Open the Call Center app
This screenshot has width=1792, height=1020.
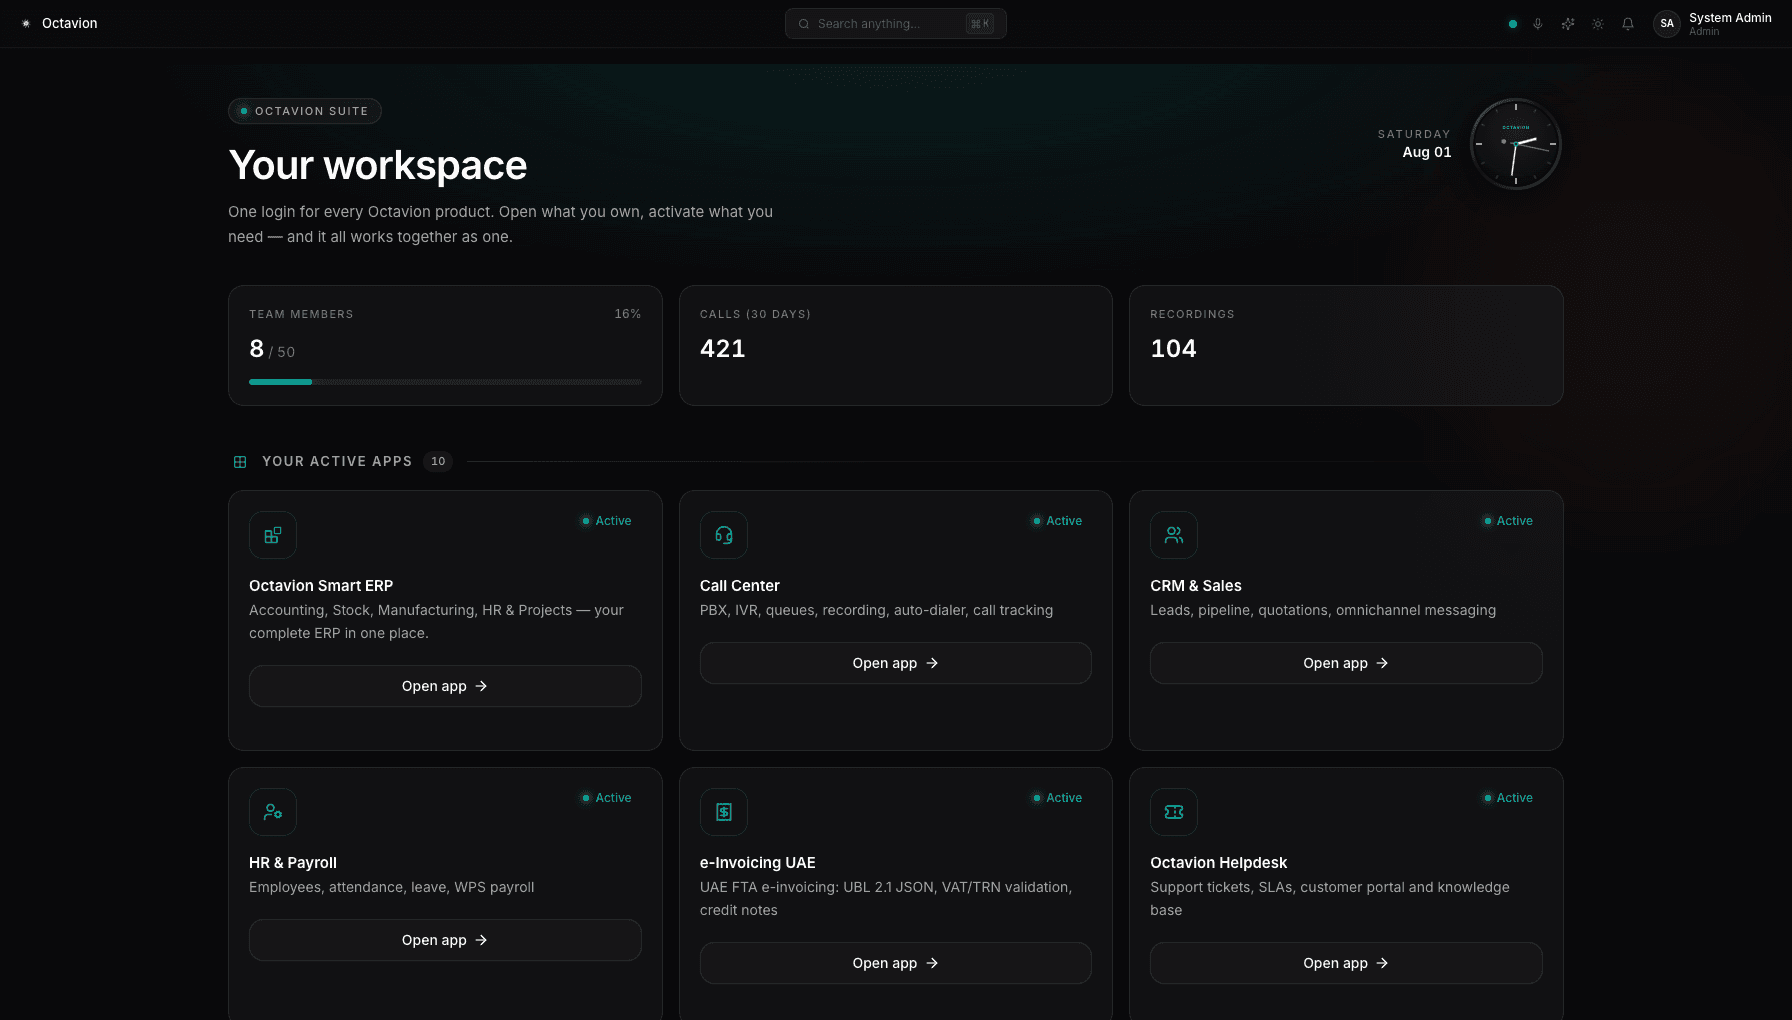(896, 663)
